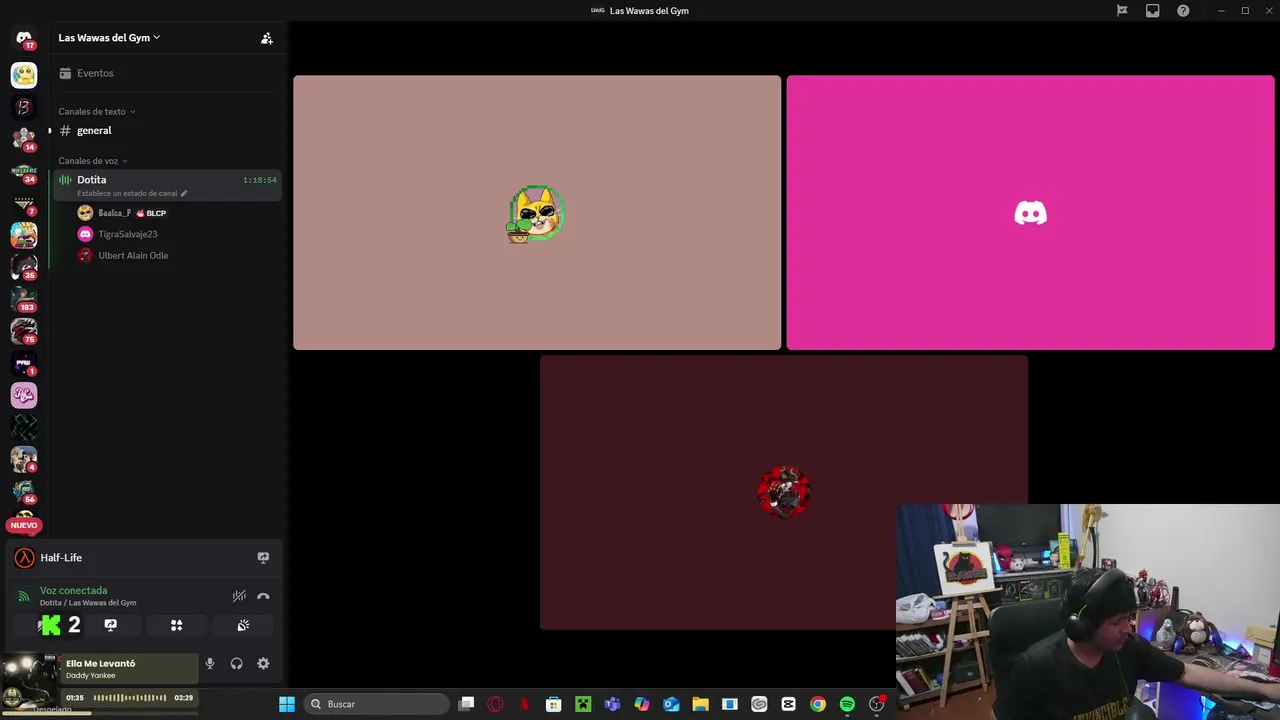Click the invite people icon
This screenshot has height=720, width=1280.
[266, 38]
